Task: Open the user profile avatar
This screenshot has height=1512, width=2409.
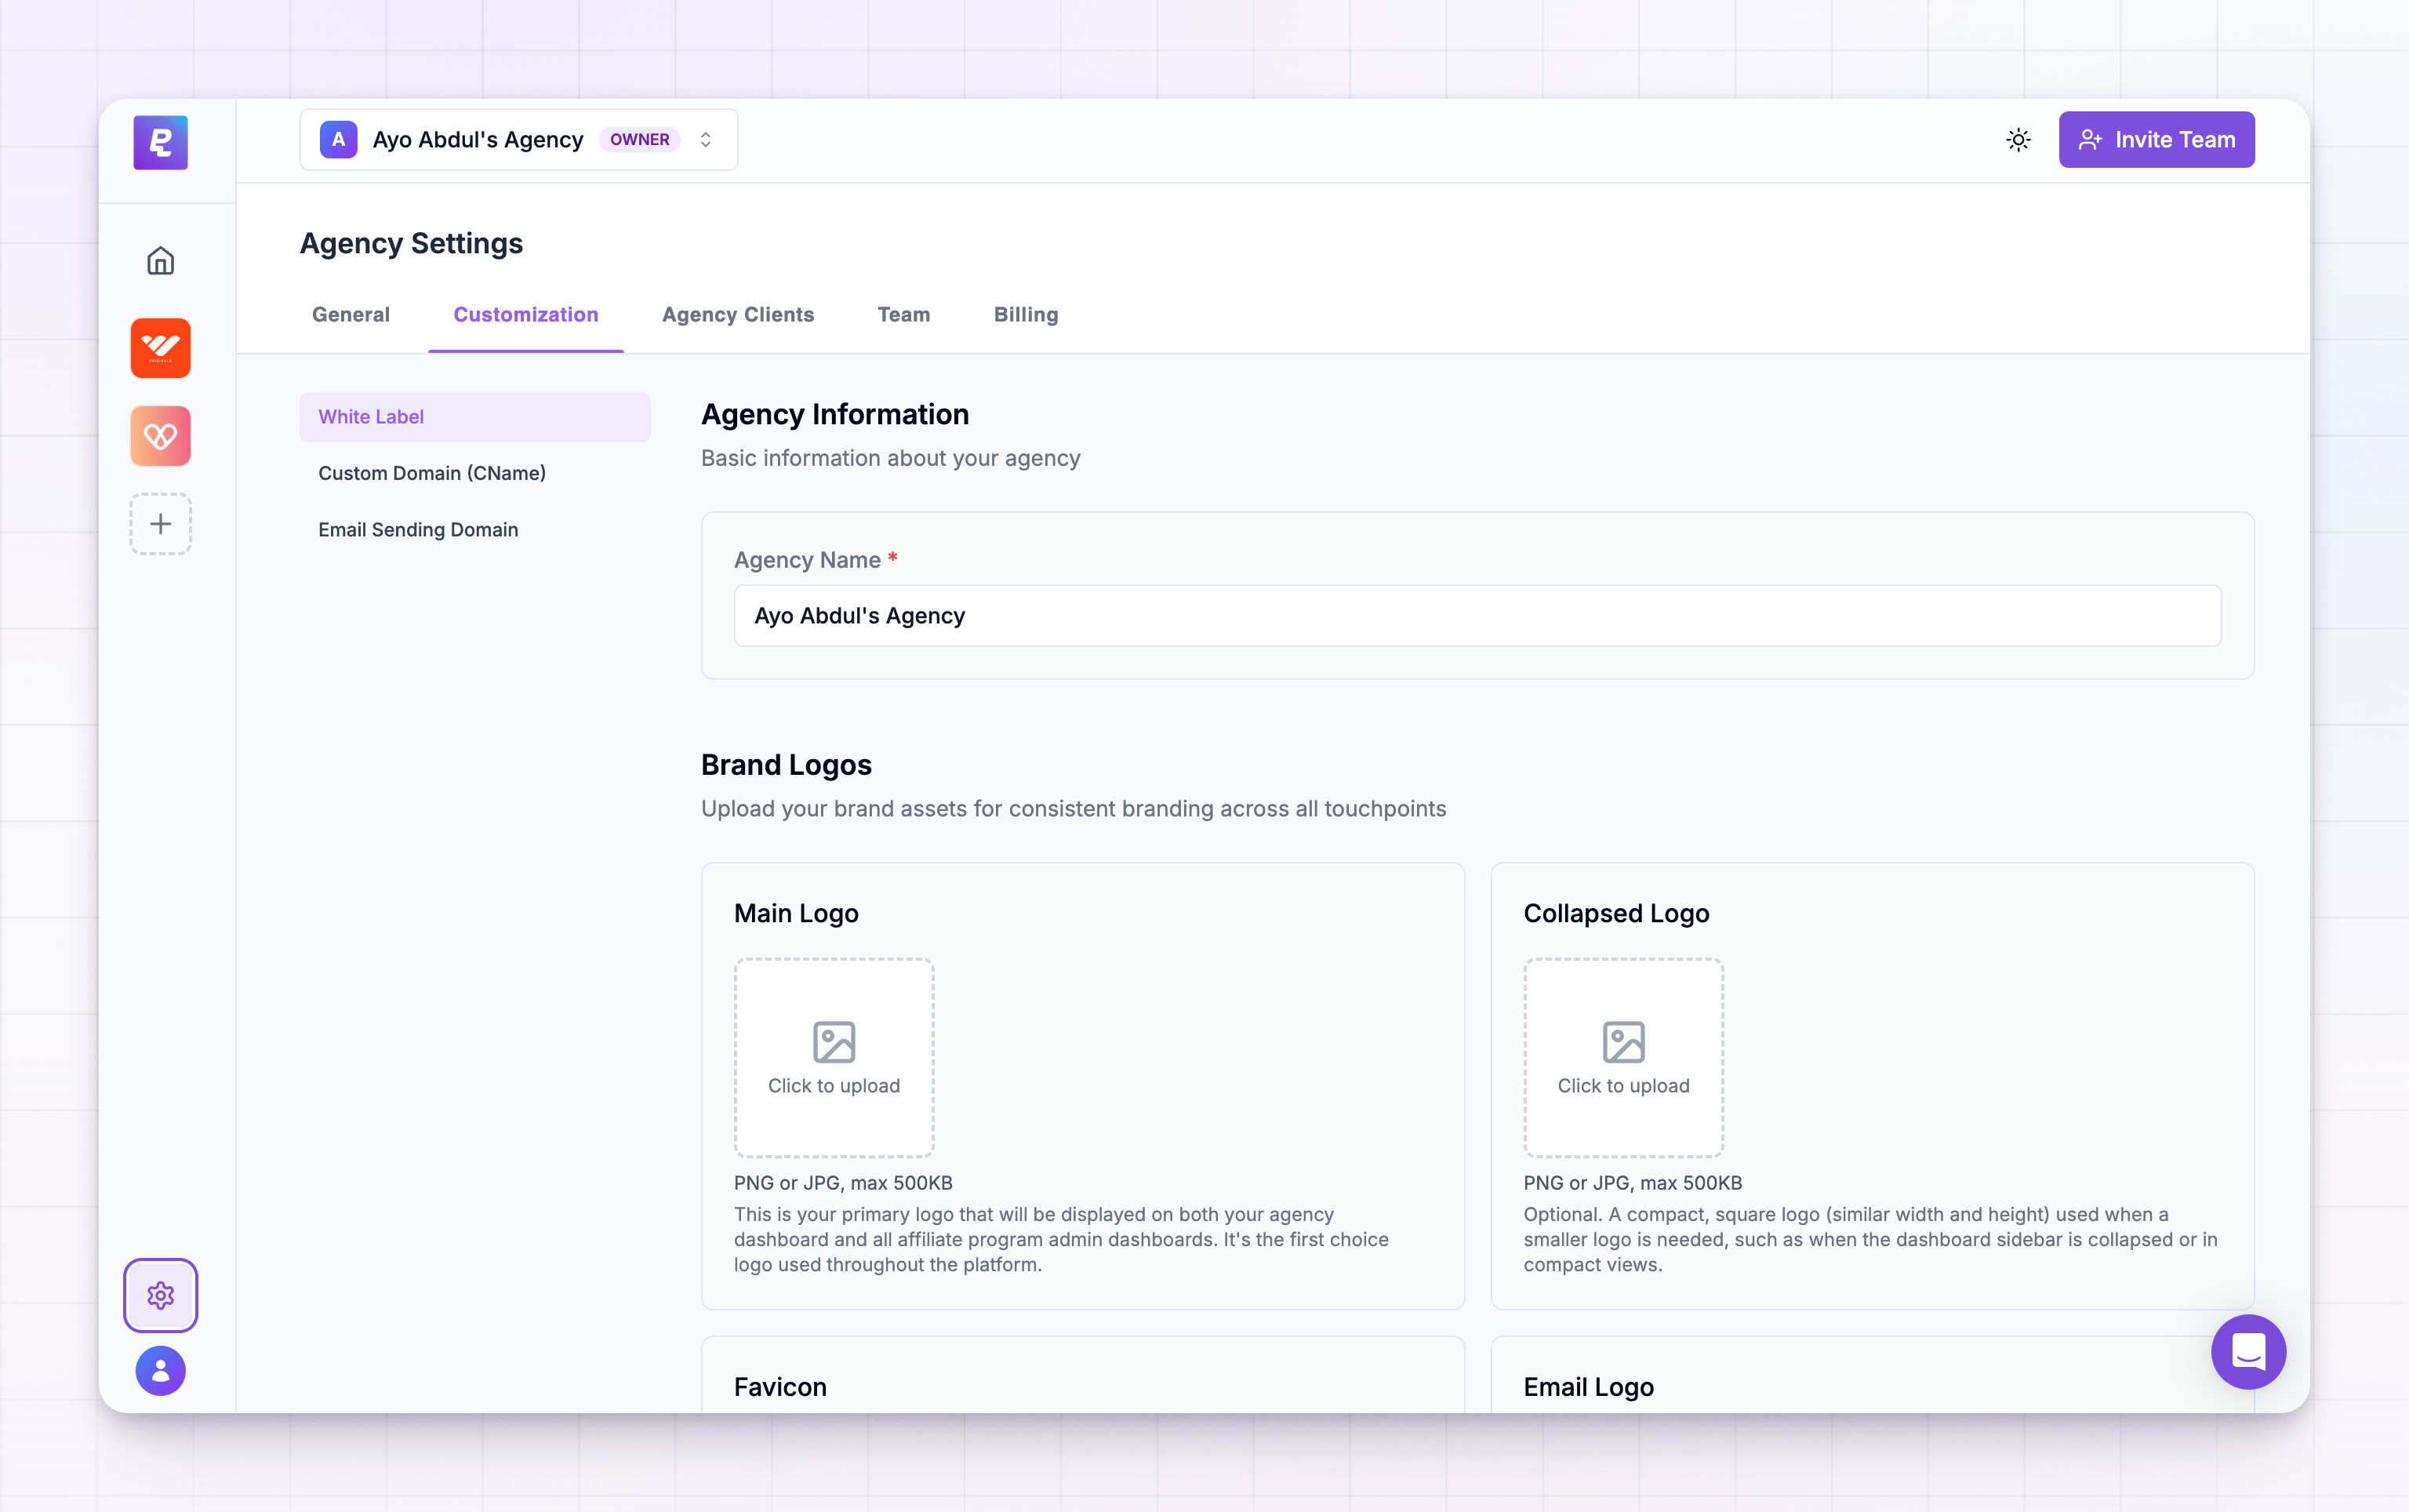Action: 160,1371
